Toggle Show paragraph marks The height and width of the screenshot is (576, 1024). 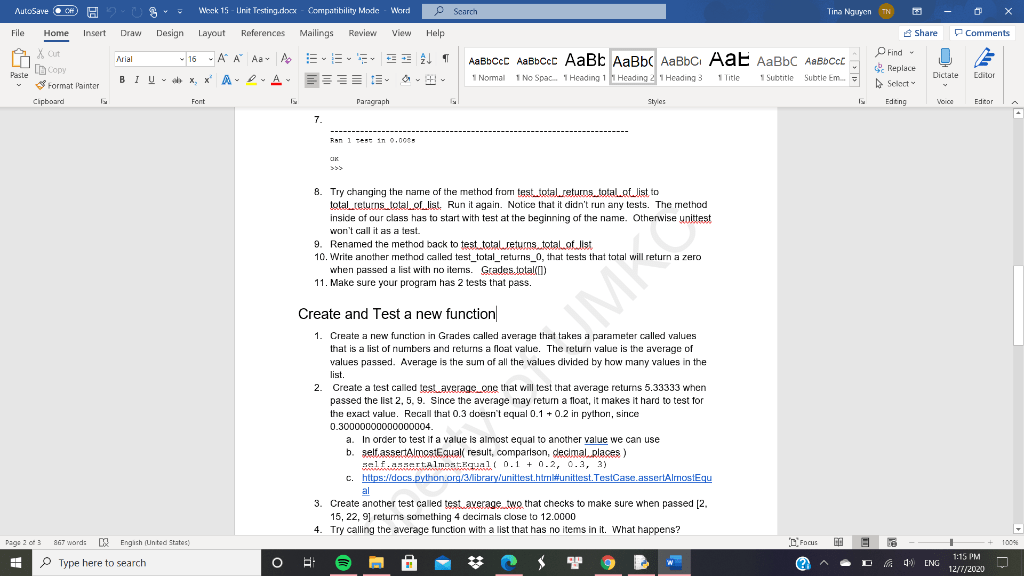point(445,59)
